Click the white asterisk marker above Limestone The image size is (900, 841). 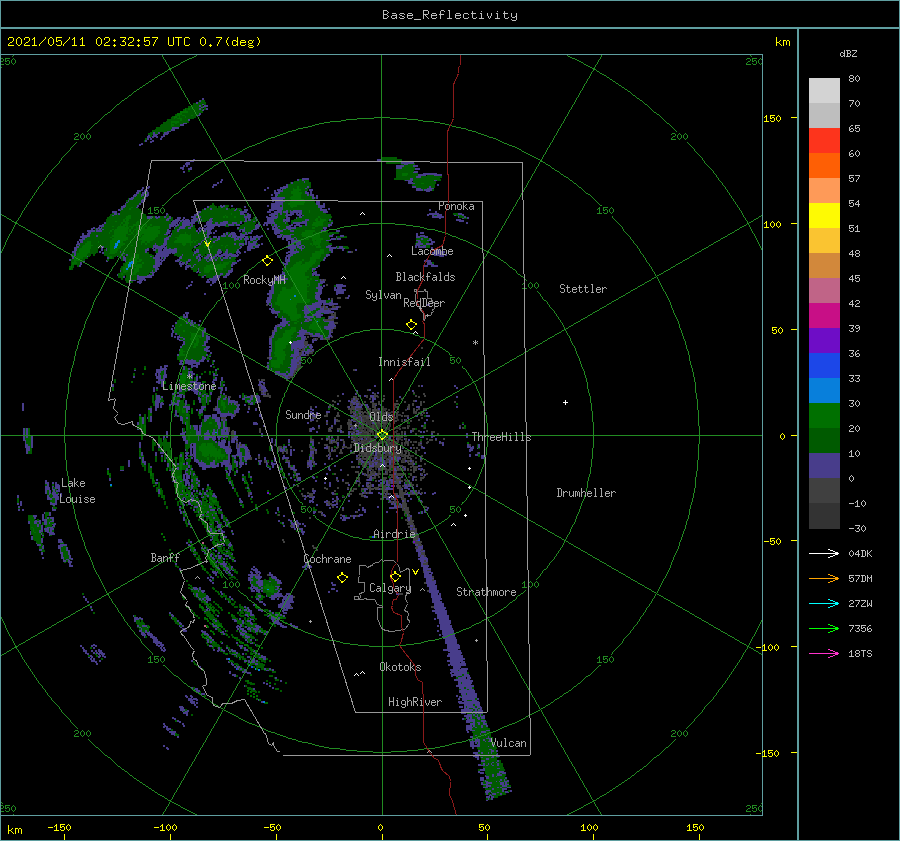(190, 377)
